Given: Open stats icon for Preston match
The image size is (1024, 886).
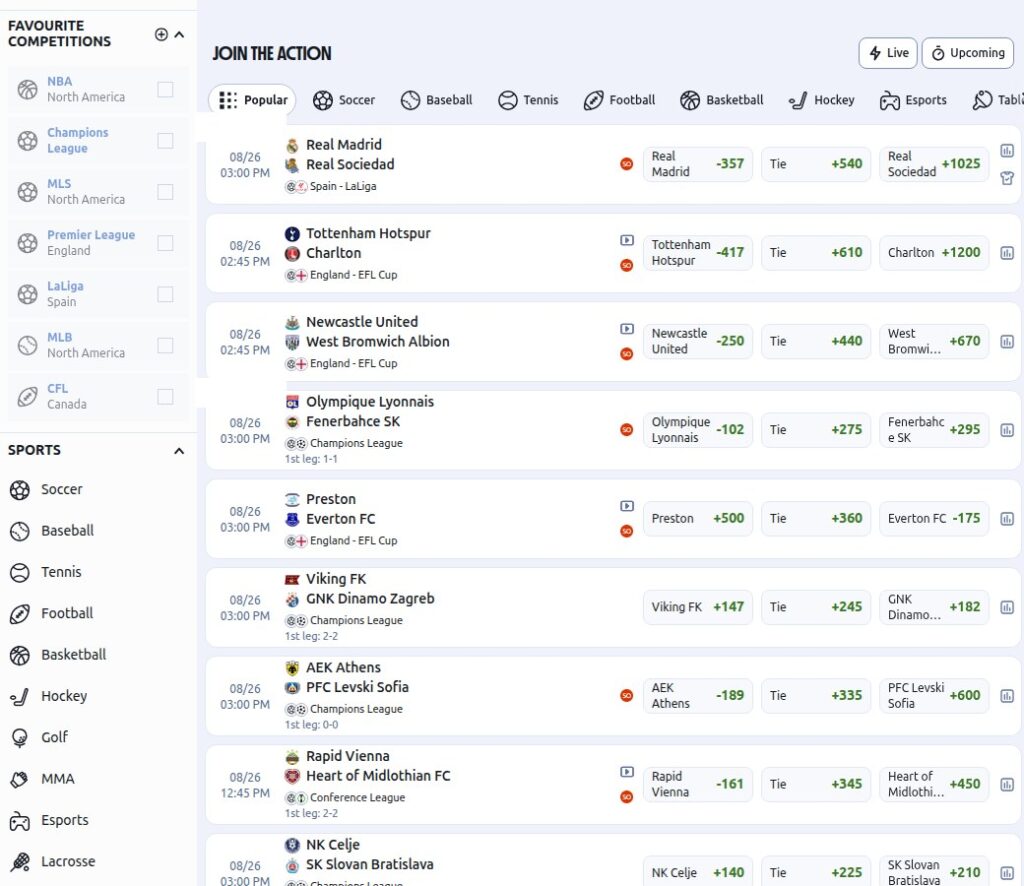Looking at the screenshot, I should [x=1007, y=518].
